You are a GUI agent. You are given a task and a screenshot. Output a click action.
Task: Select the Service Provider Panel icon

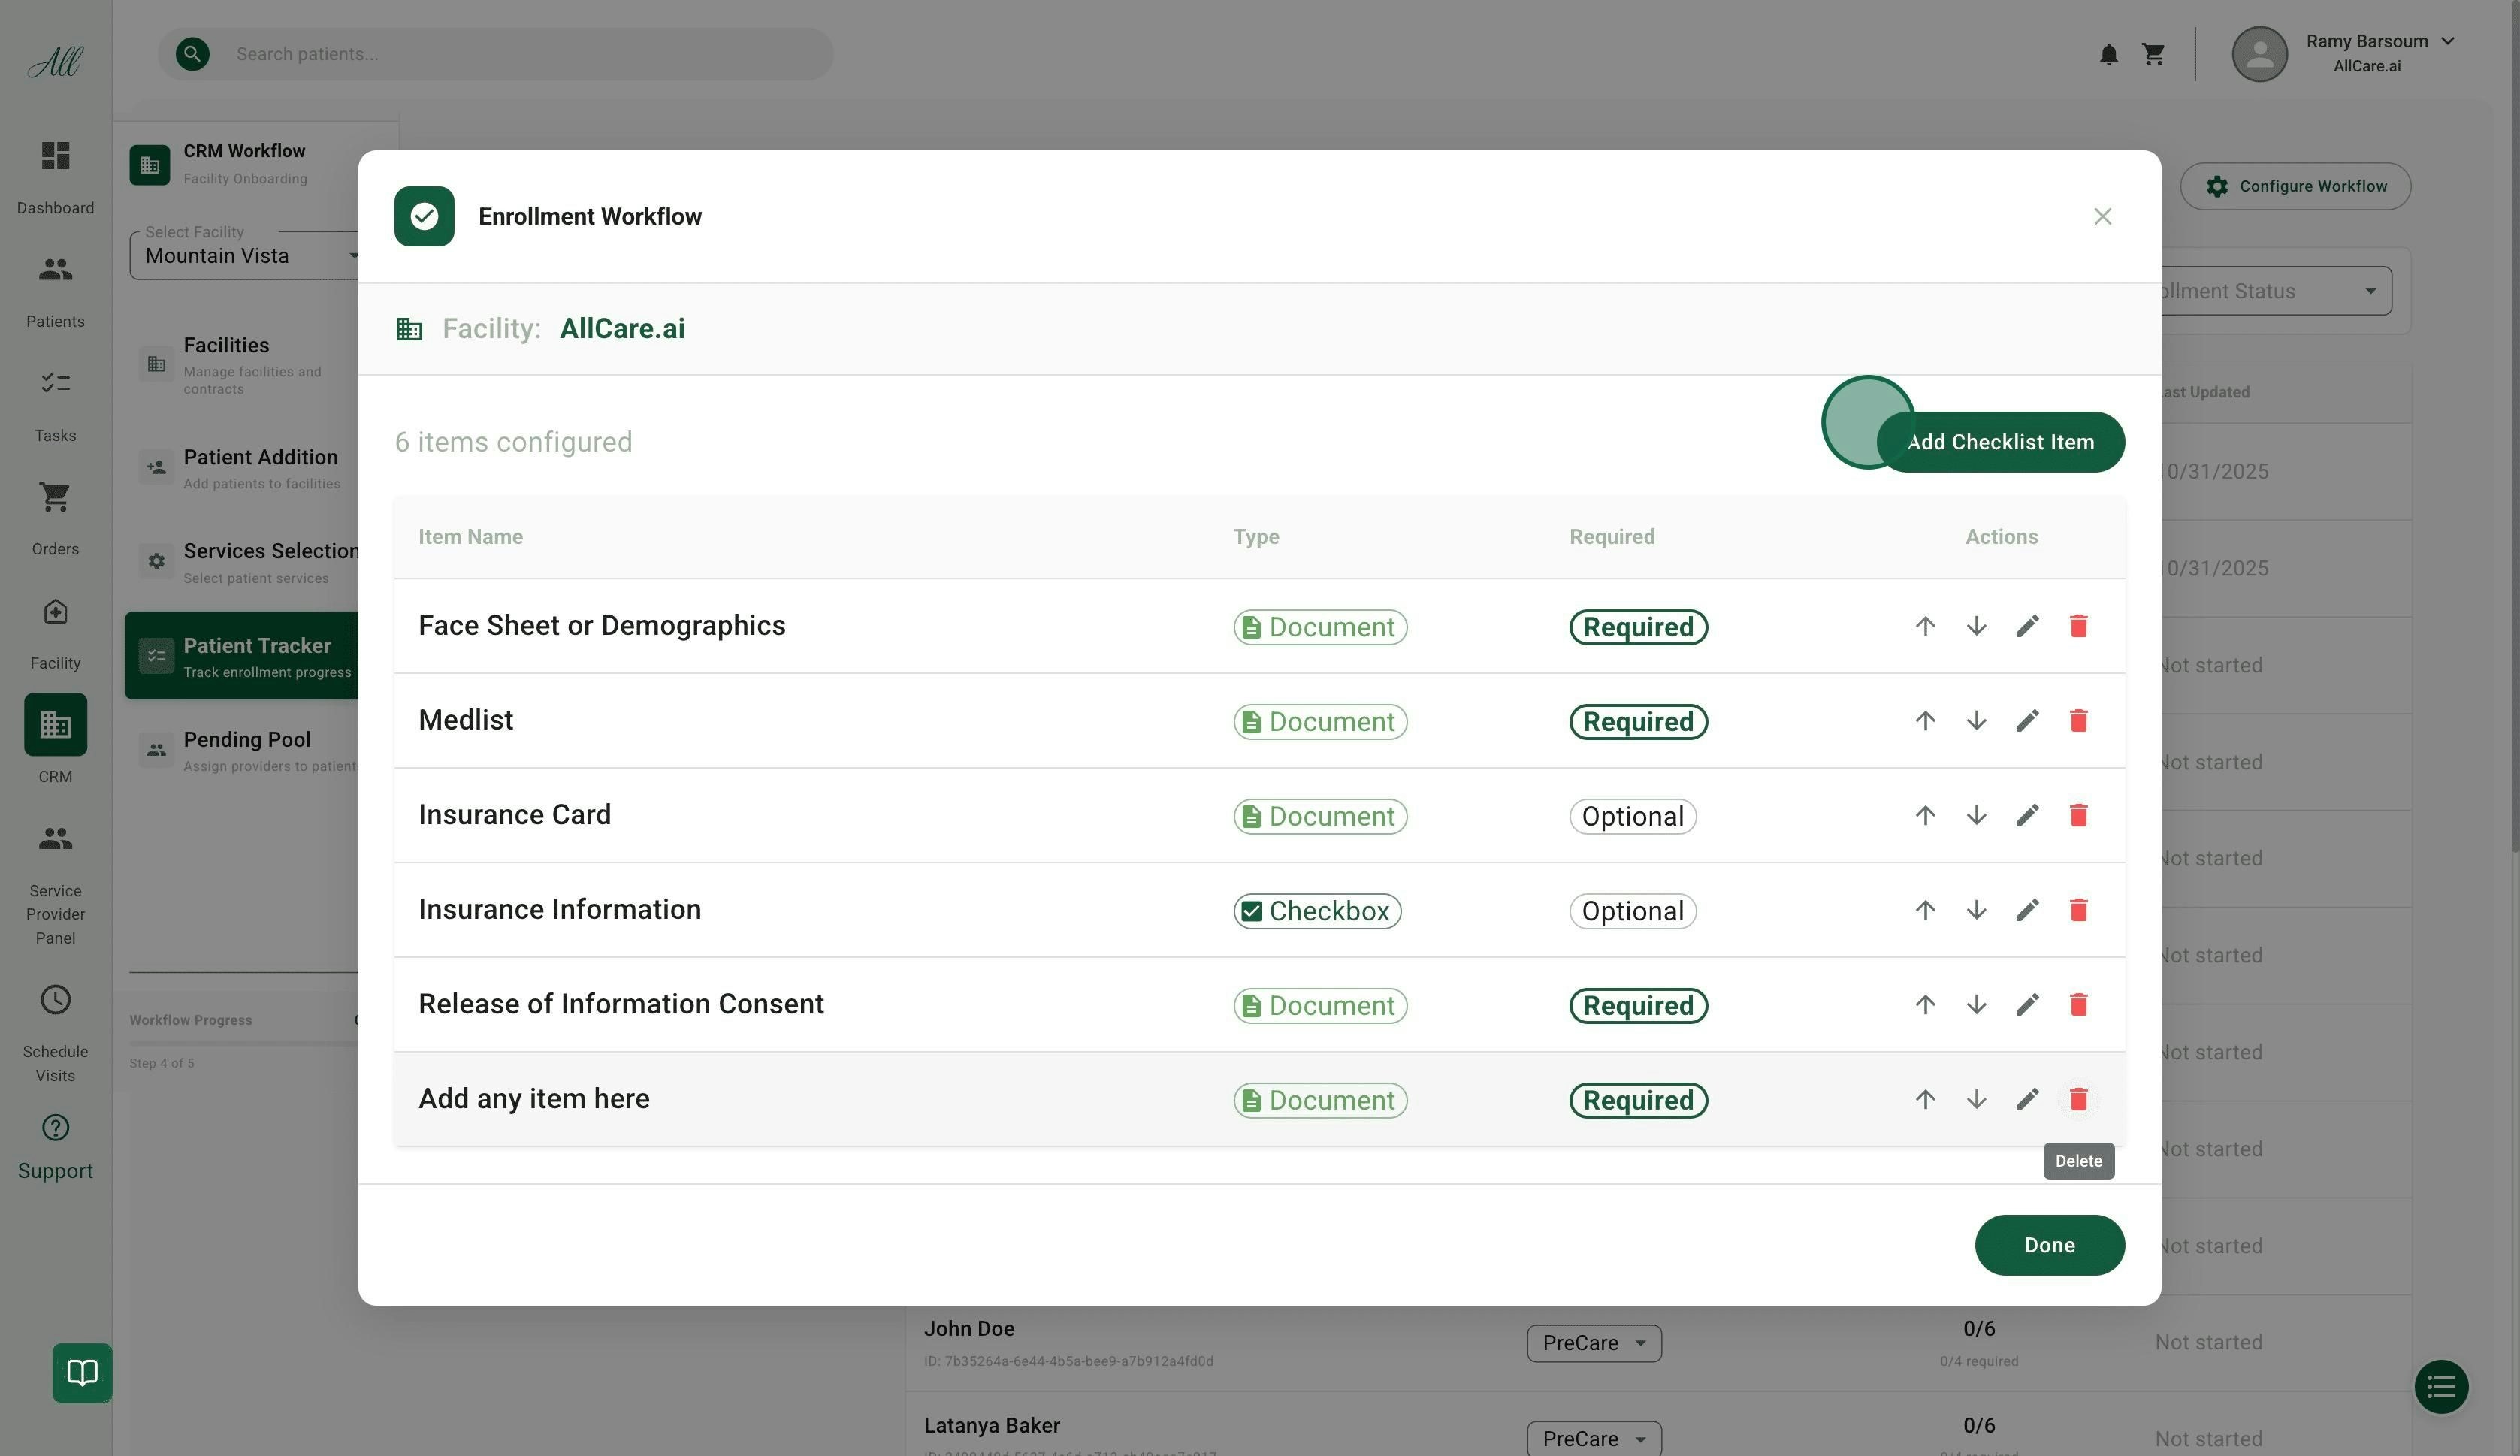click(55, 839)
